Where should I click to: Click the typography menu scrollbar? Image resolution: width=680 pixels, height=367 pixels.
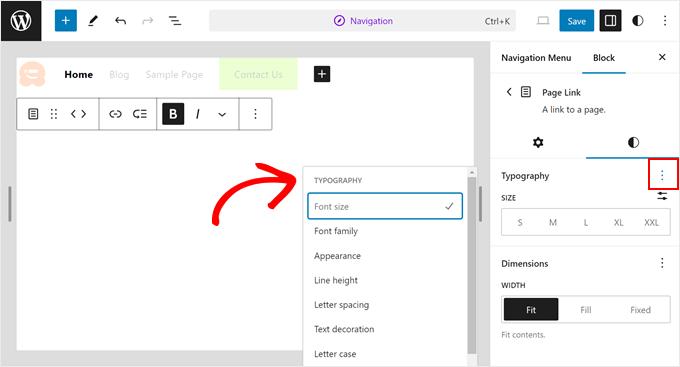472,265
